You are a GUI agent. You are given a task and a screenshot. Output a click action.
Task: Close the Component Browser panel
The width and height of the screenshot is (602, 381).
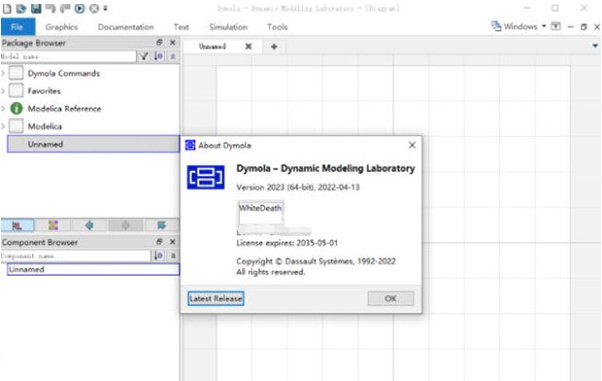click(172, 242)
